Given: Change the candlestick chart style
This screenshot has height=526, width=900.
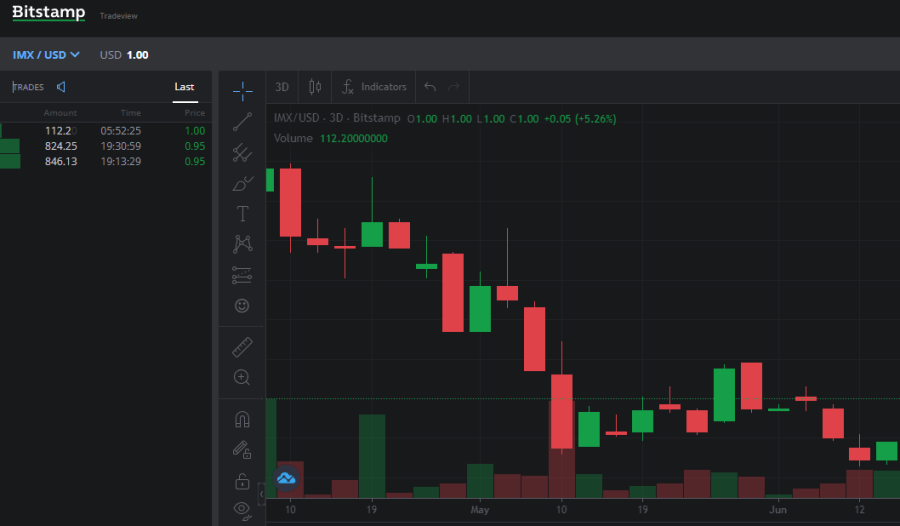Looking at the screenshot, I should pos(315,87).
